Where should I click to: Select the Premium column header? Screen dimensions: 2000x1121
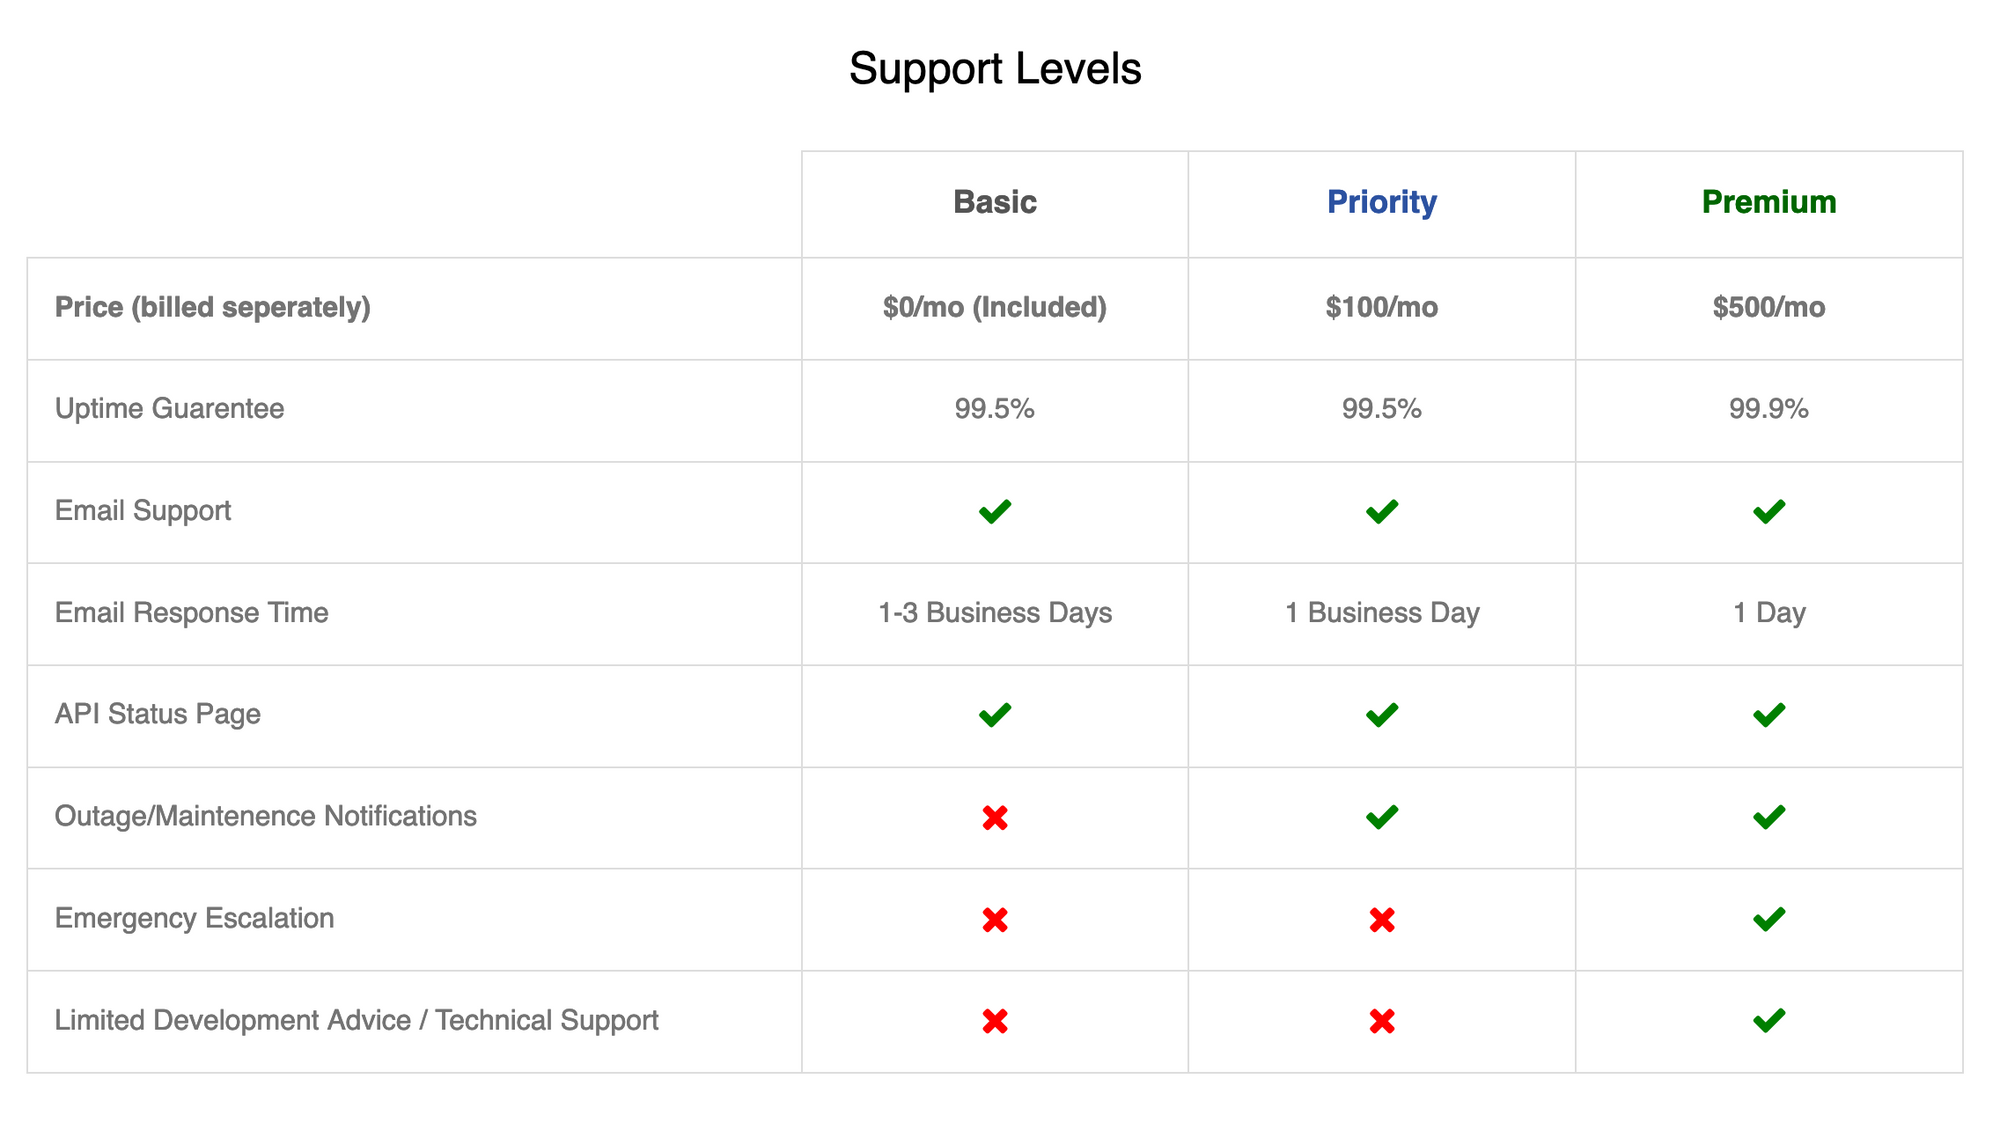tap(1769, 202)
